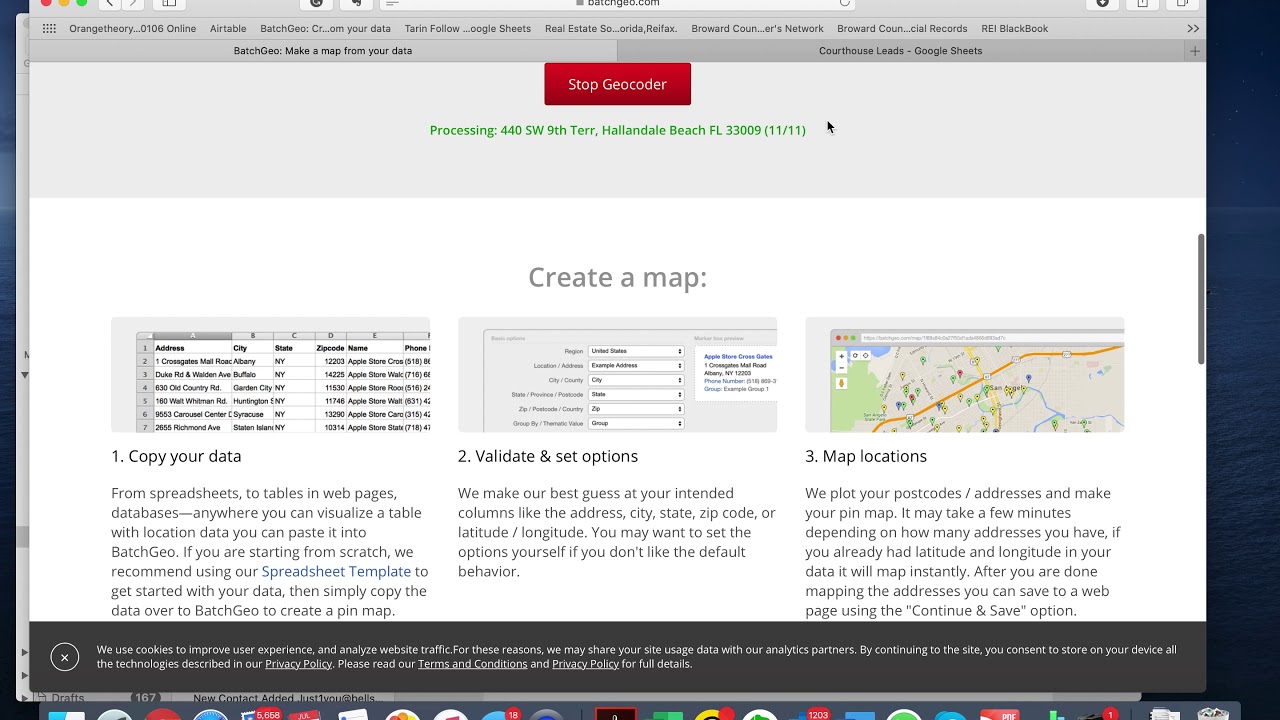Click the '3. Map locations' heading
Viewport: 1280px width, 720px height.
pyautogui.click(x=866, y=456)
